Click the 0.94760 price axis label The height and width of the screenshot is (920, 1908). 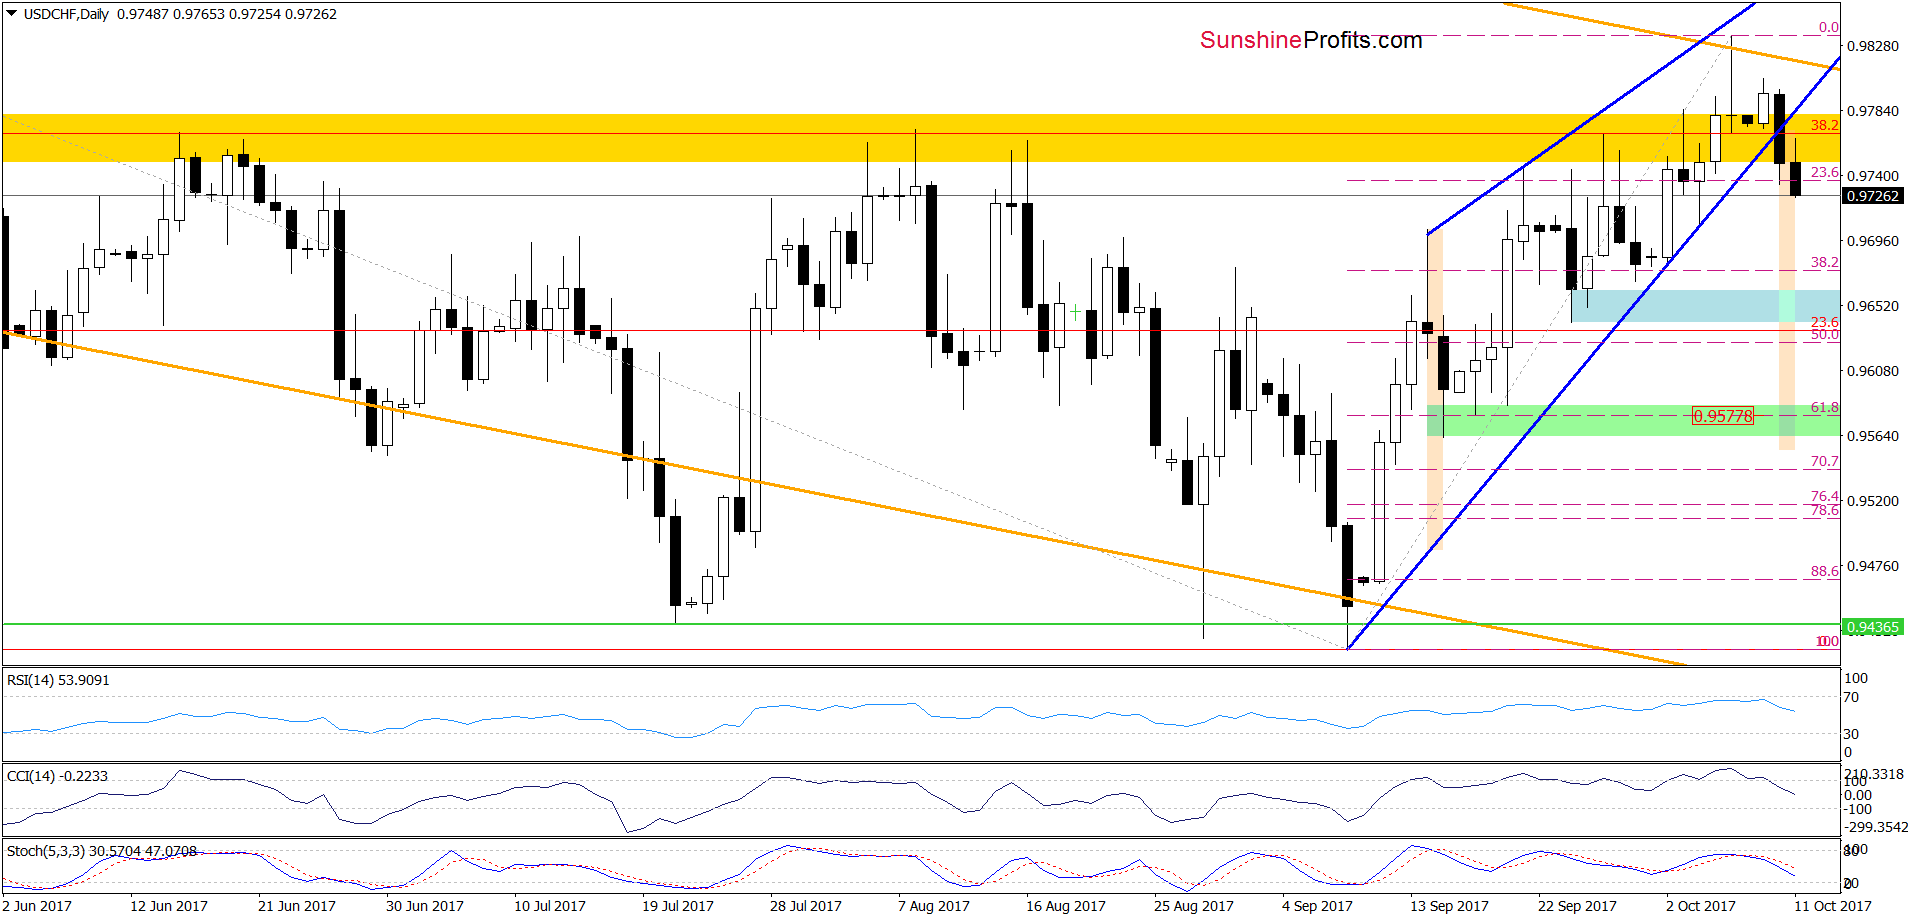coord(1872,566)
